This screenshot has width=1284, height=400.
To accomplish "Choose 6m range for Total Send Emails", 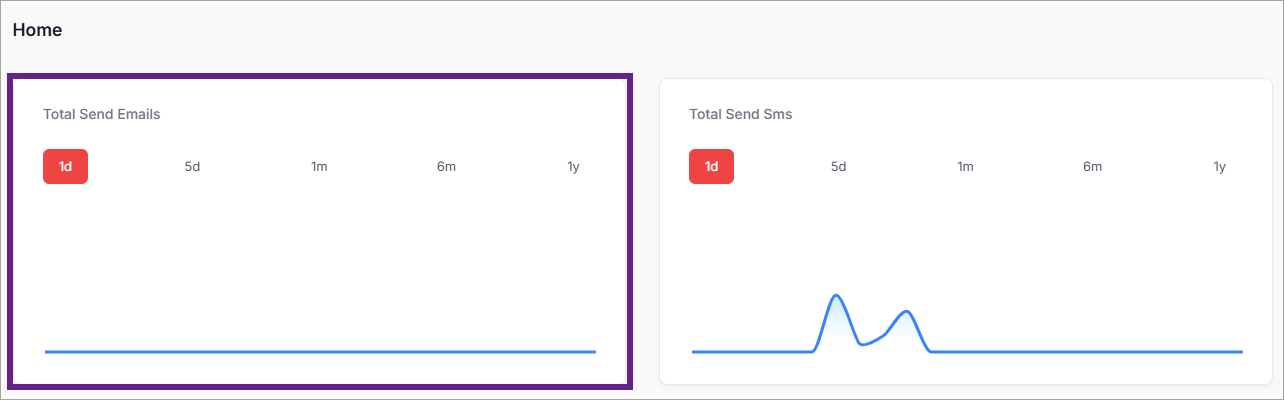I will [446, 167].
